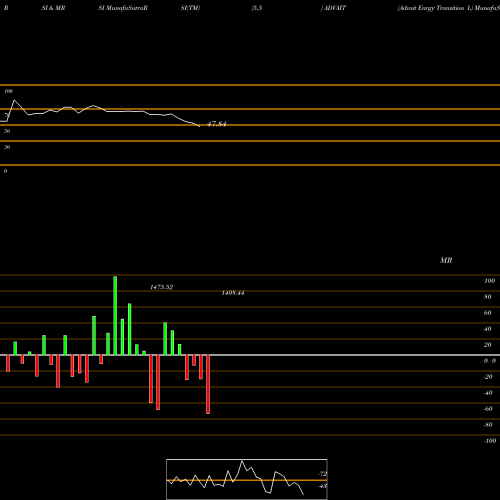Click the 'SI(TM)' header text
This screenshot has height=500, width=500.
[x=190, y=8]
